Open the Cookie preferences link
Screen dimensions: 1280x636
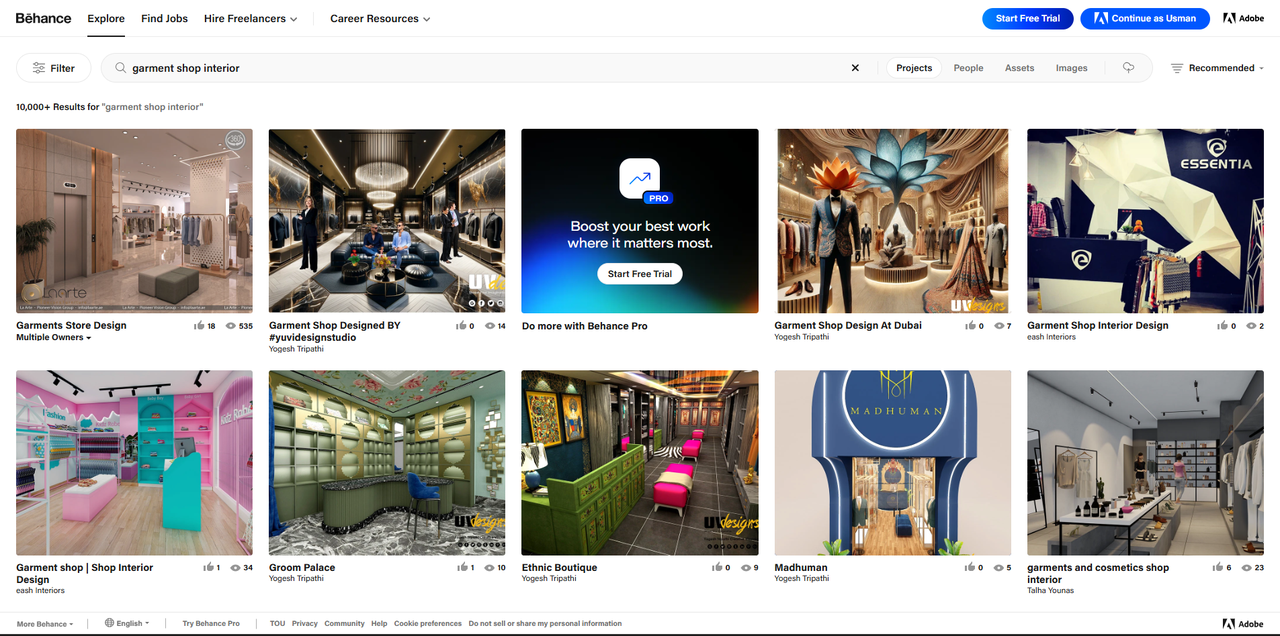coord(428,622)
